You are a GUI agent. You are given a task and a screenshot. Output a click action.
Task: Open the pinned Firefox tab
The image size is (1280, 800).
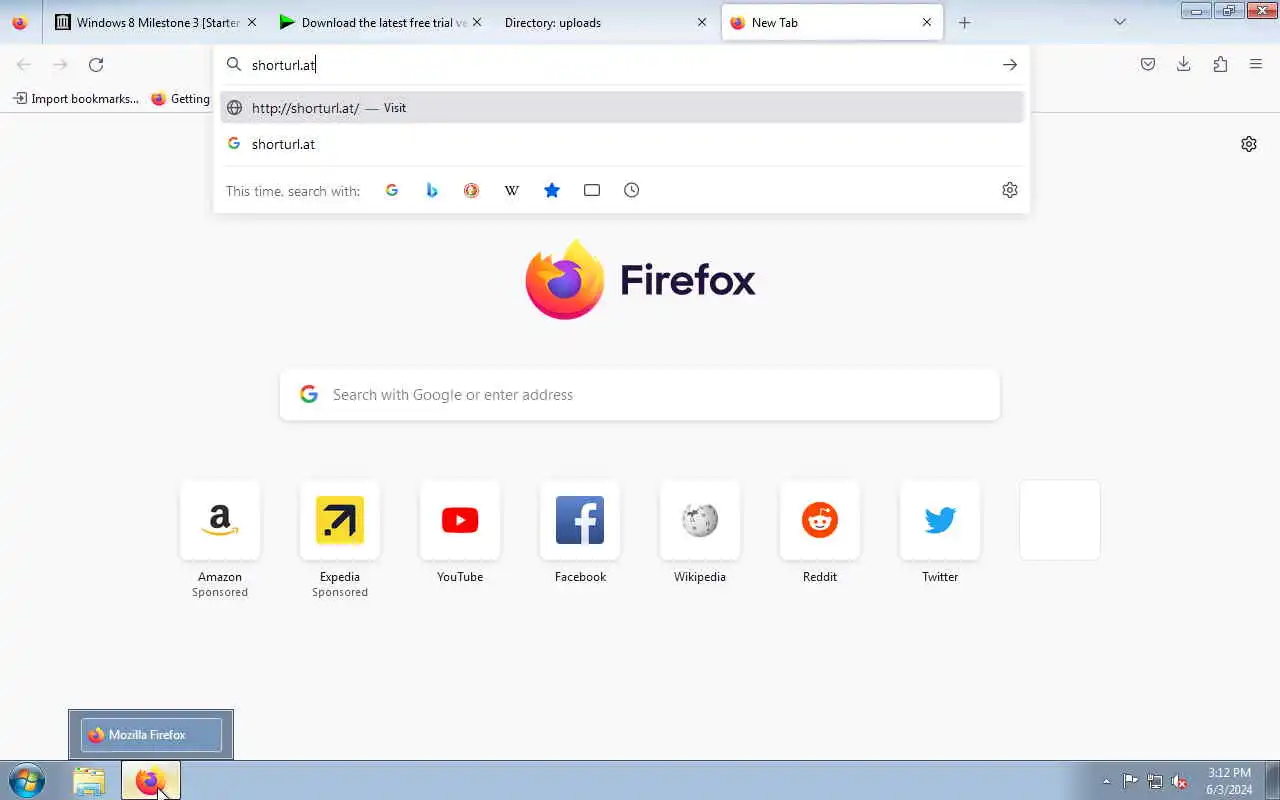[20, 22]
